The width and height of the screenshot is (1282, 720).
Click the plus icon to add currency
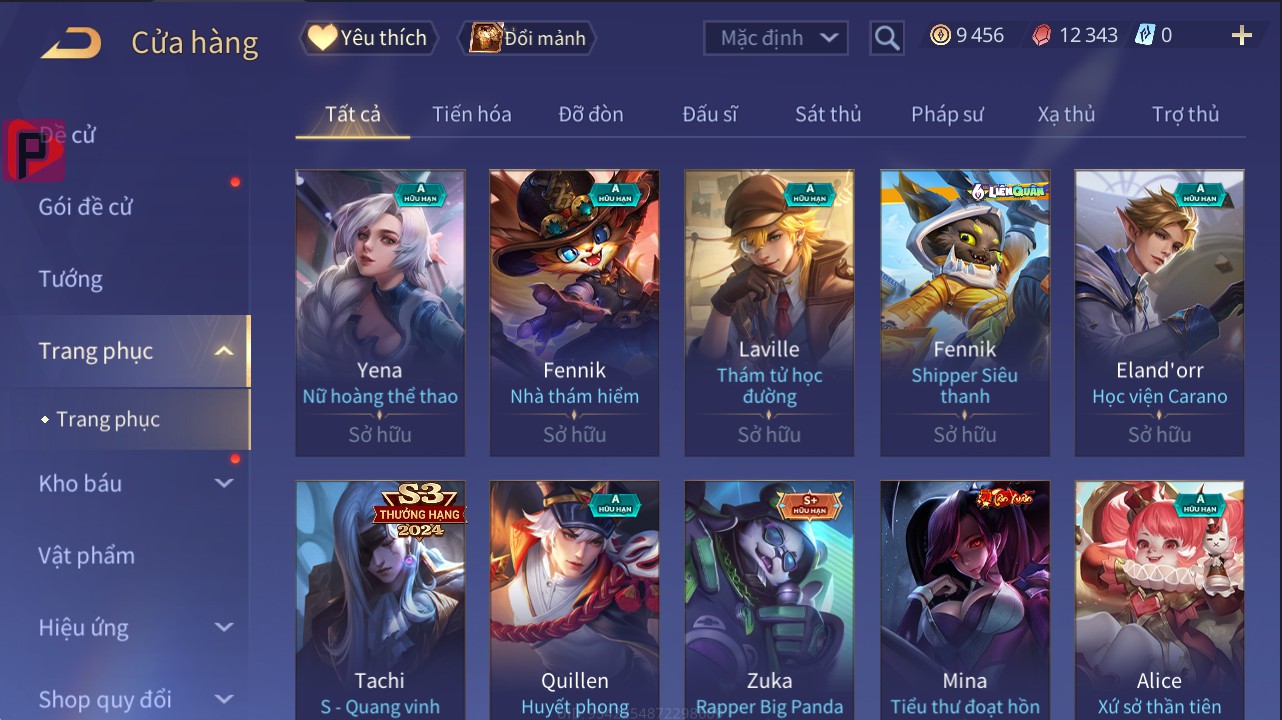1241,36
